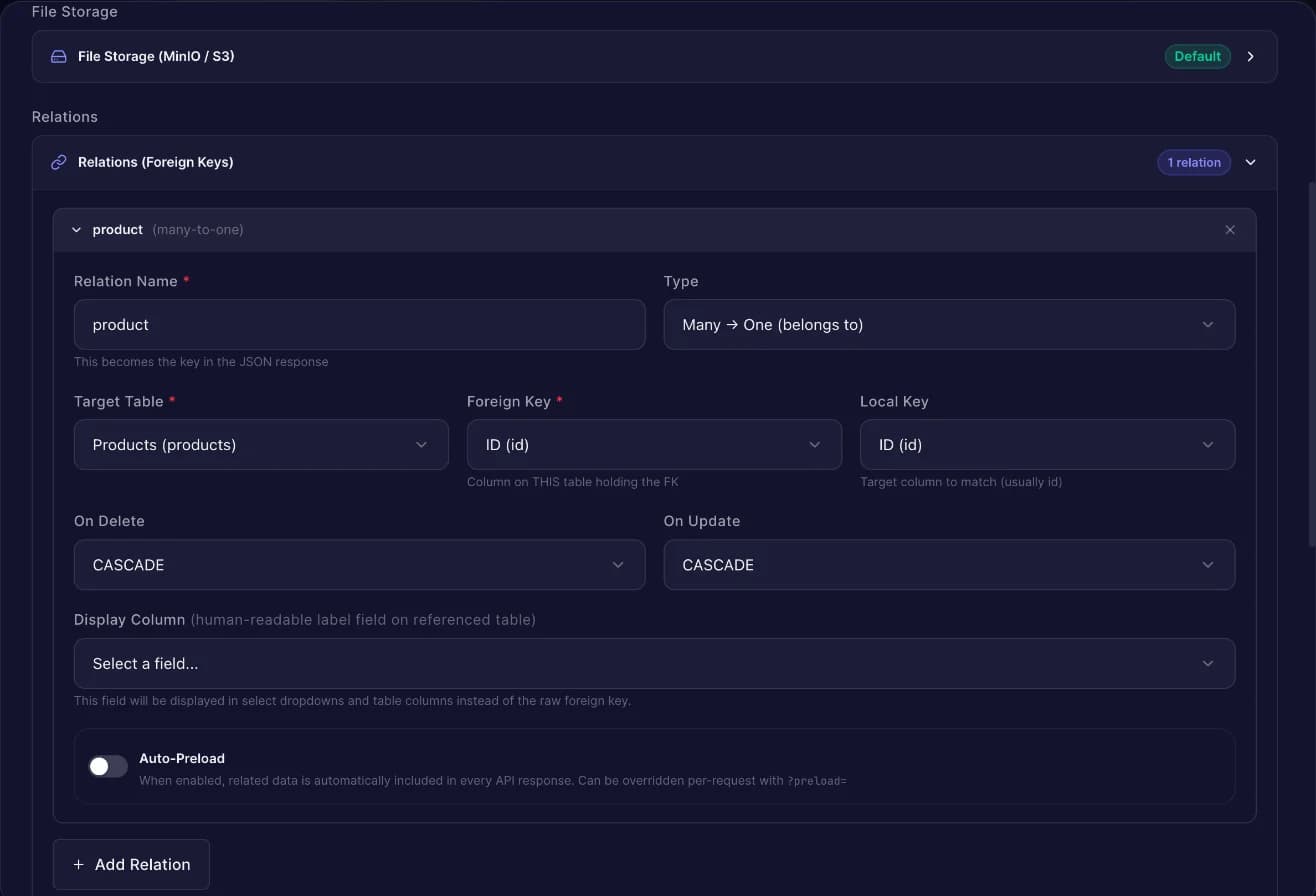Collapse the Relations (Foreign Keys) section chevron
Image resolution: width=1316 pixels, height=896 pixels.
[x=1250, y=162]
